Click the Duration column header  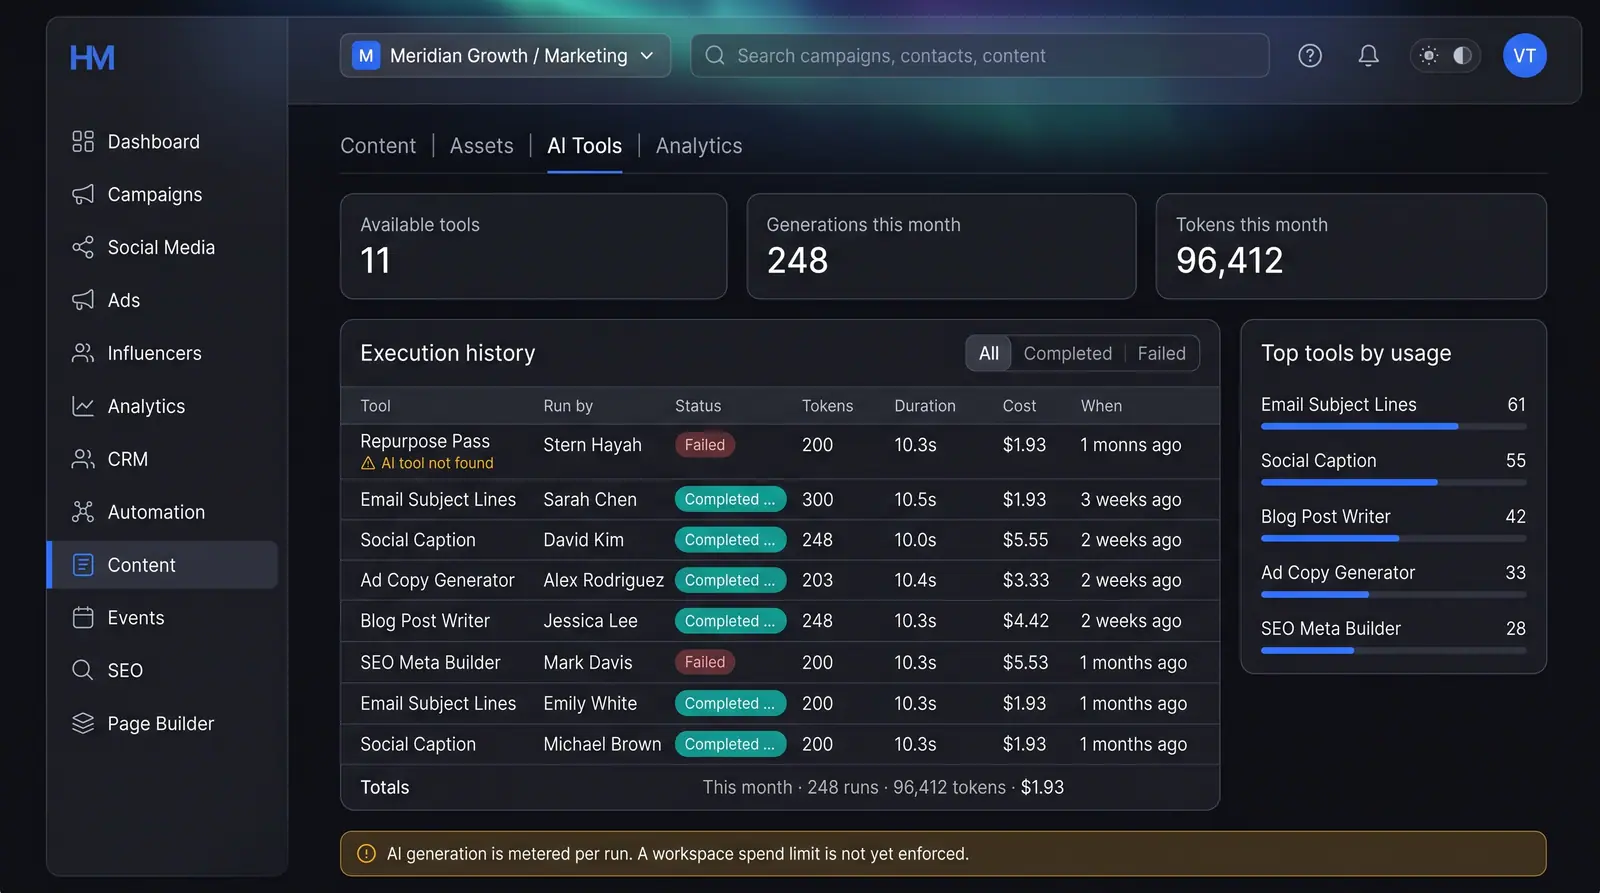click(925, 406)
